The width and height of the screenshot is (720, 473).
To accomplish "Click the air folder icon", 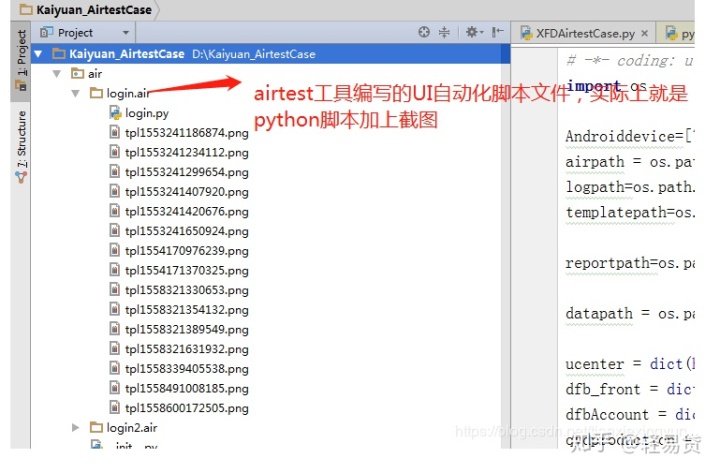I will pyautogui.click(x=78, y=73).
